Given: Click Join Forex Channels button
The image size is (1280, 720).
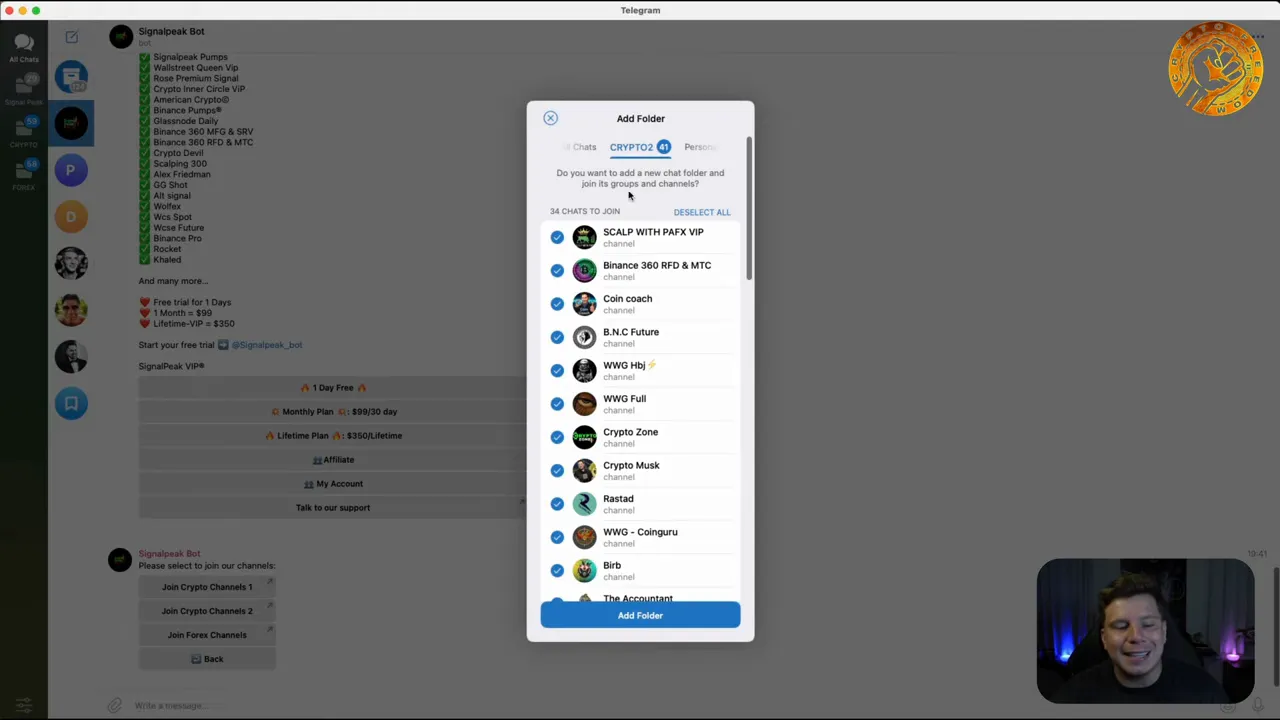Looking at the screenshot, I should click(x=207, y=635).
